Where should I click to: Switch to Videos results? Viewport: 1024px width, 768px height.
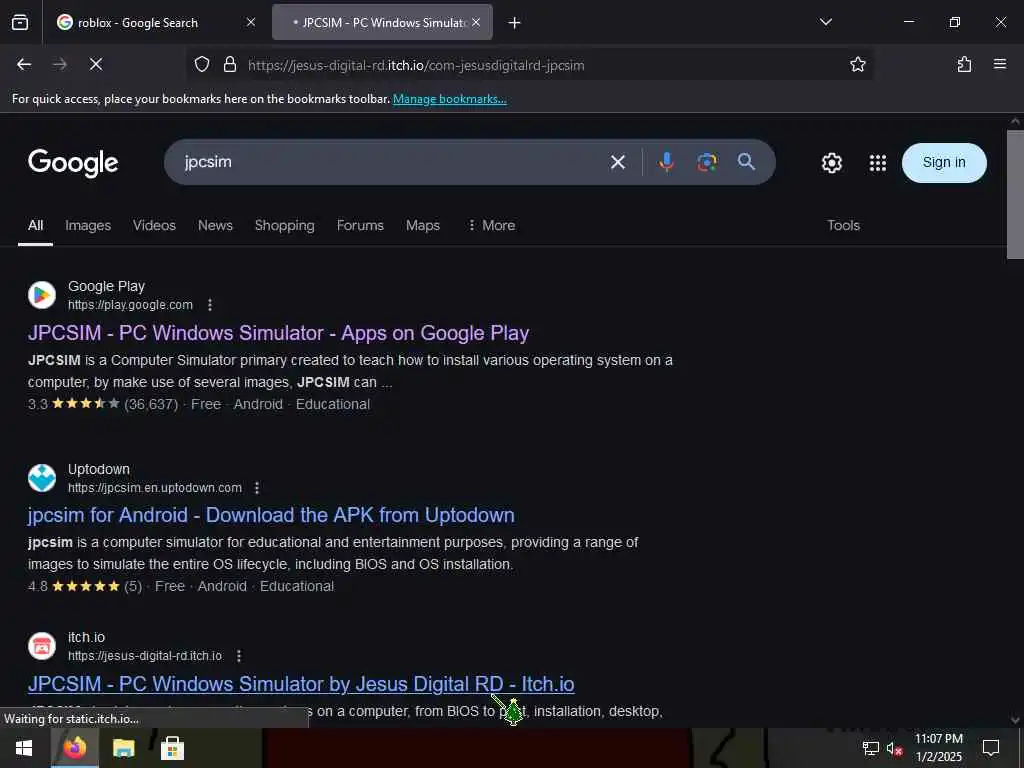pyautogui.click(x=154, y=225)
